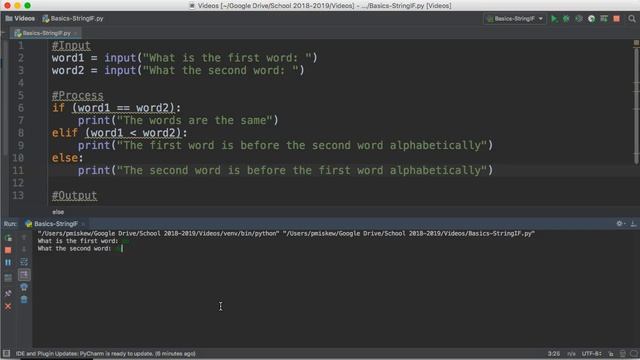Close the Basics-StringIF run tab
This screenshot has width=640, height=360.
(83, 224)
